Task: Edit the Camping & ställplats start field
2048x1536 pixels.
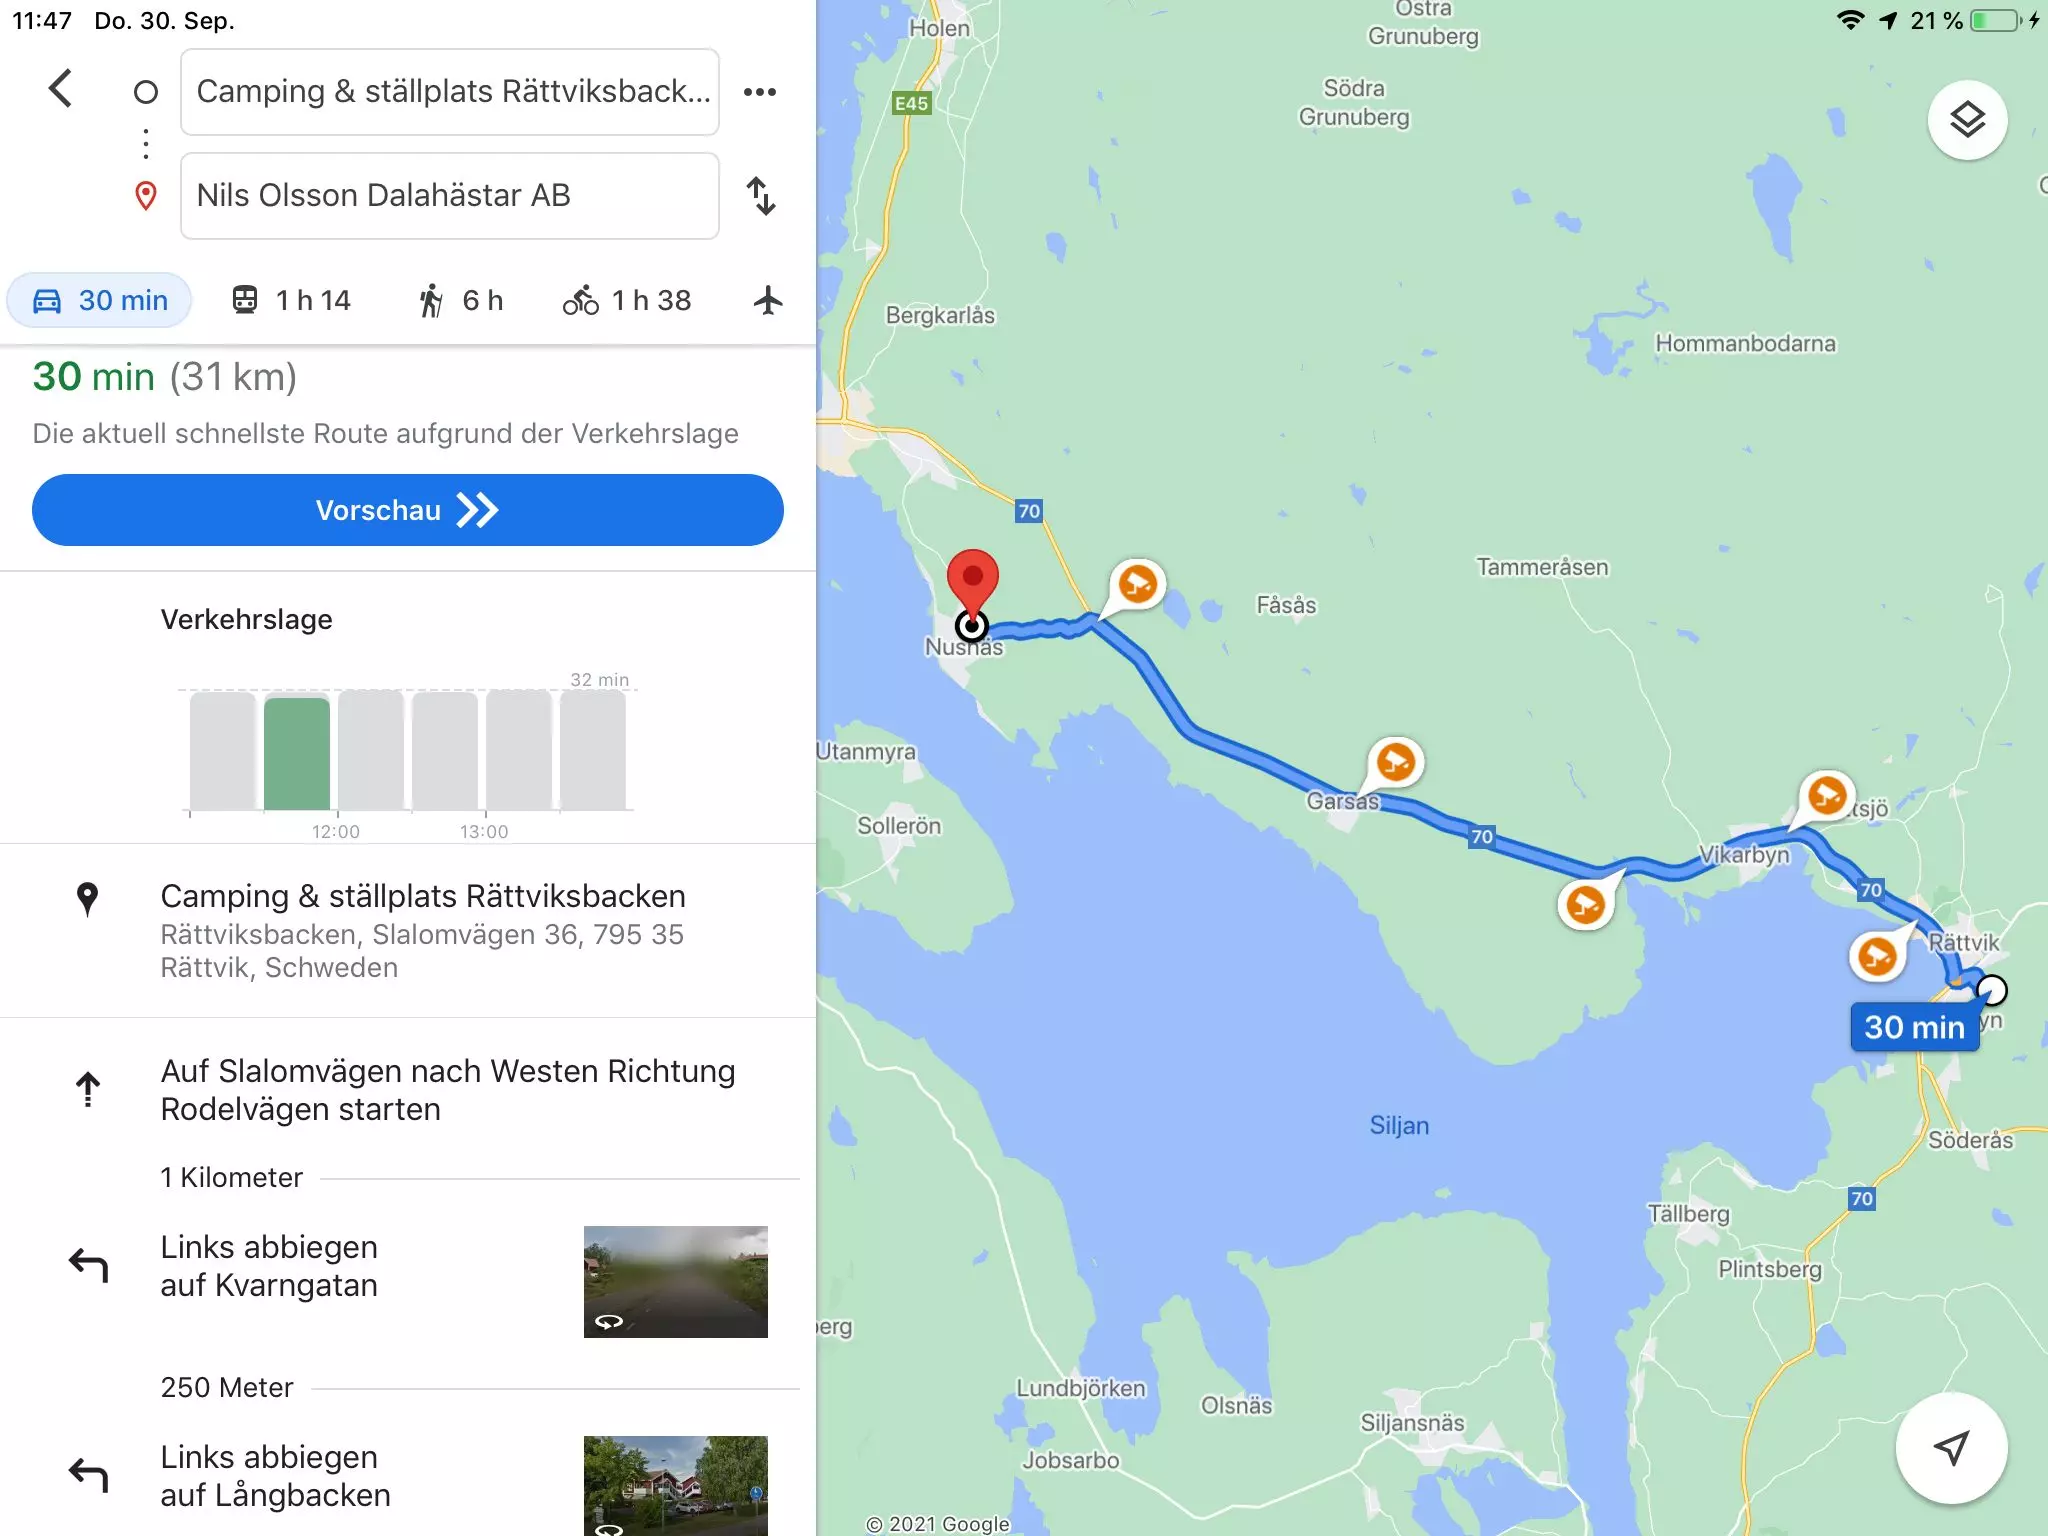Action: (450, 92)
